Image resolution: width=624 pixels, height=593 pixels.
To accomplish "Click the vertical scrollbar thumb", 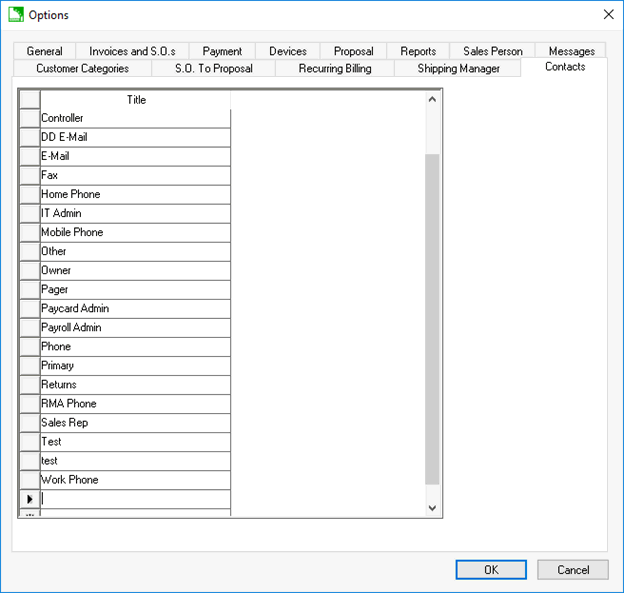I will pos(432,320).
